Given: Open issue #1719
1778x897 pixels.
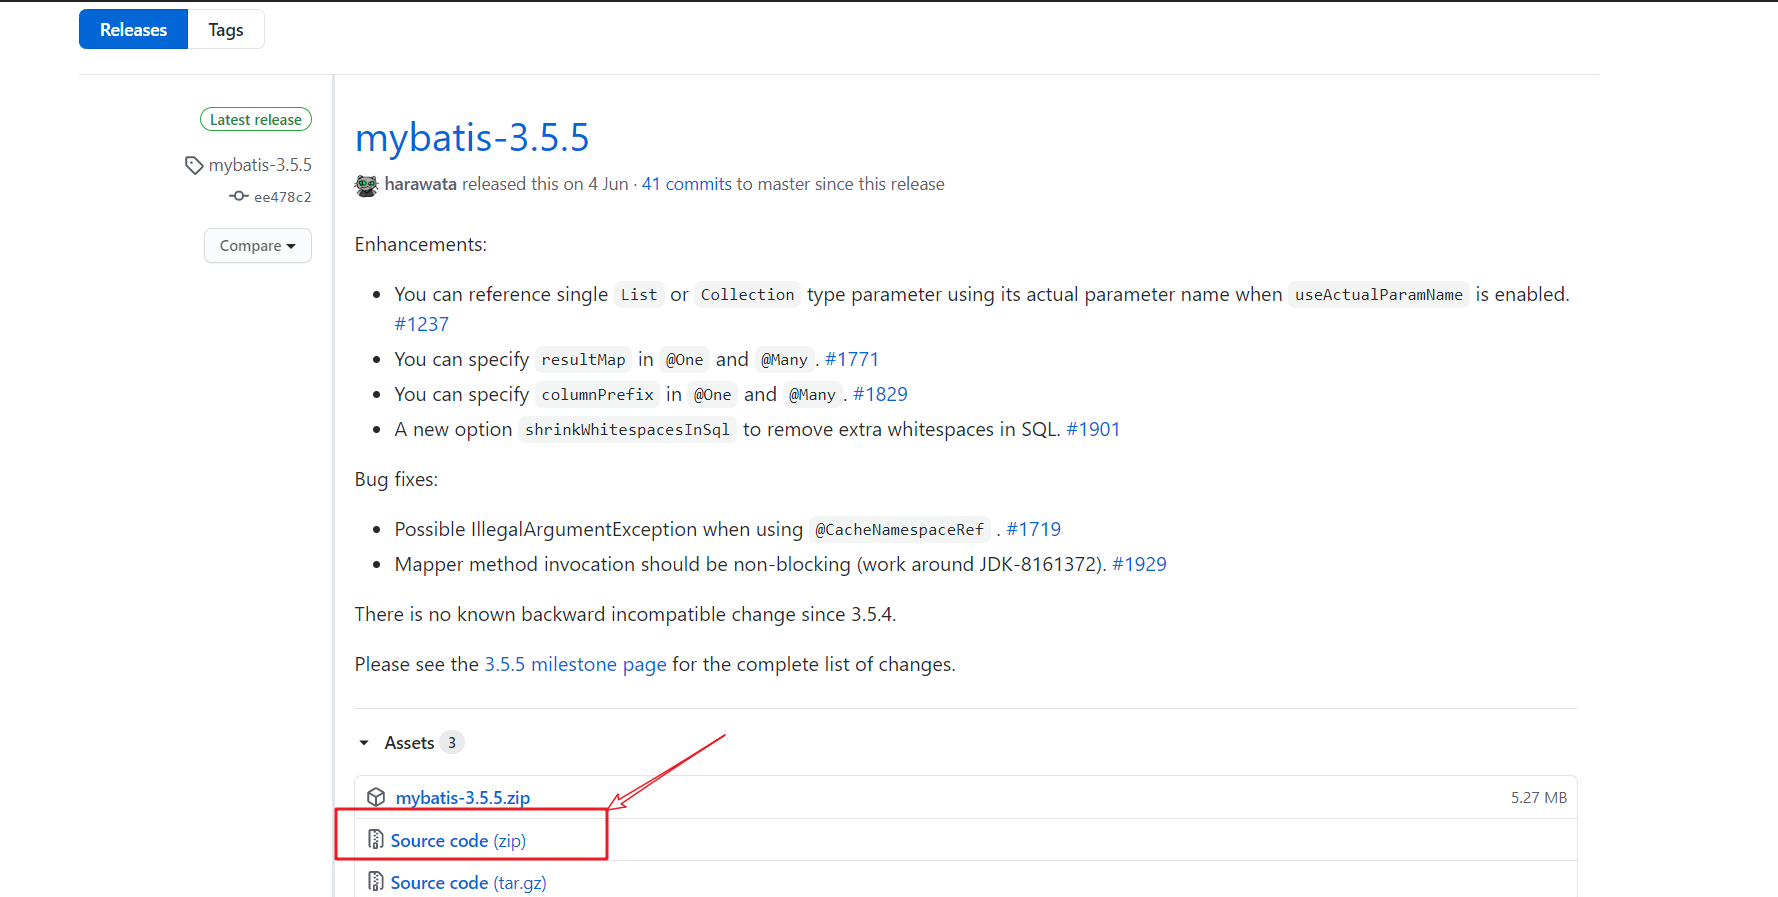Looking at the screenshot, I should pos(1033,529).
